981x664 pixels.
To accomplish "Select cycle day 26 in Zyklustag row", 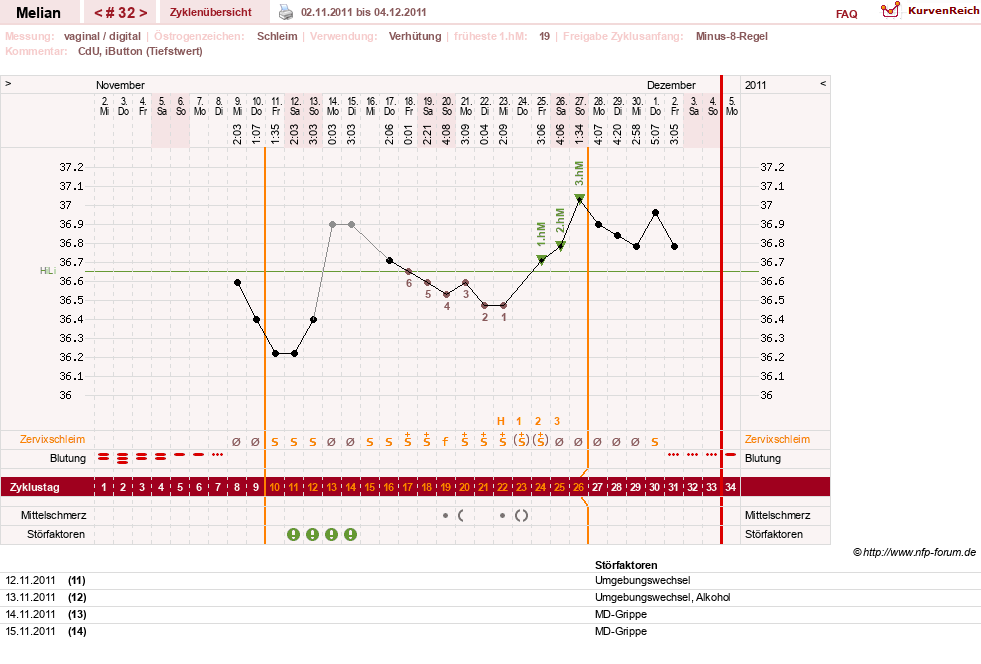I will (x=578, y=487).
